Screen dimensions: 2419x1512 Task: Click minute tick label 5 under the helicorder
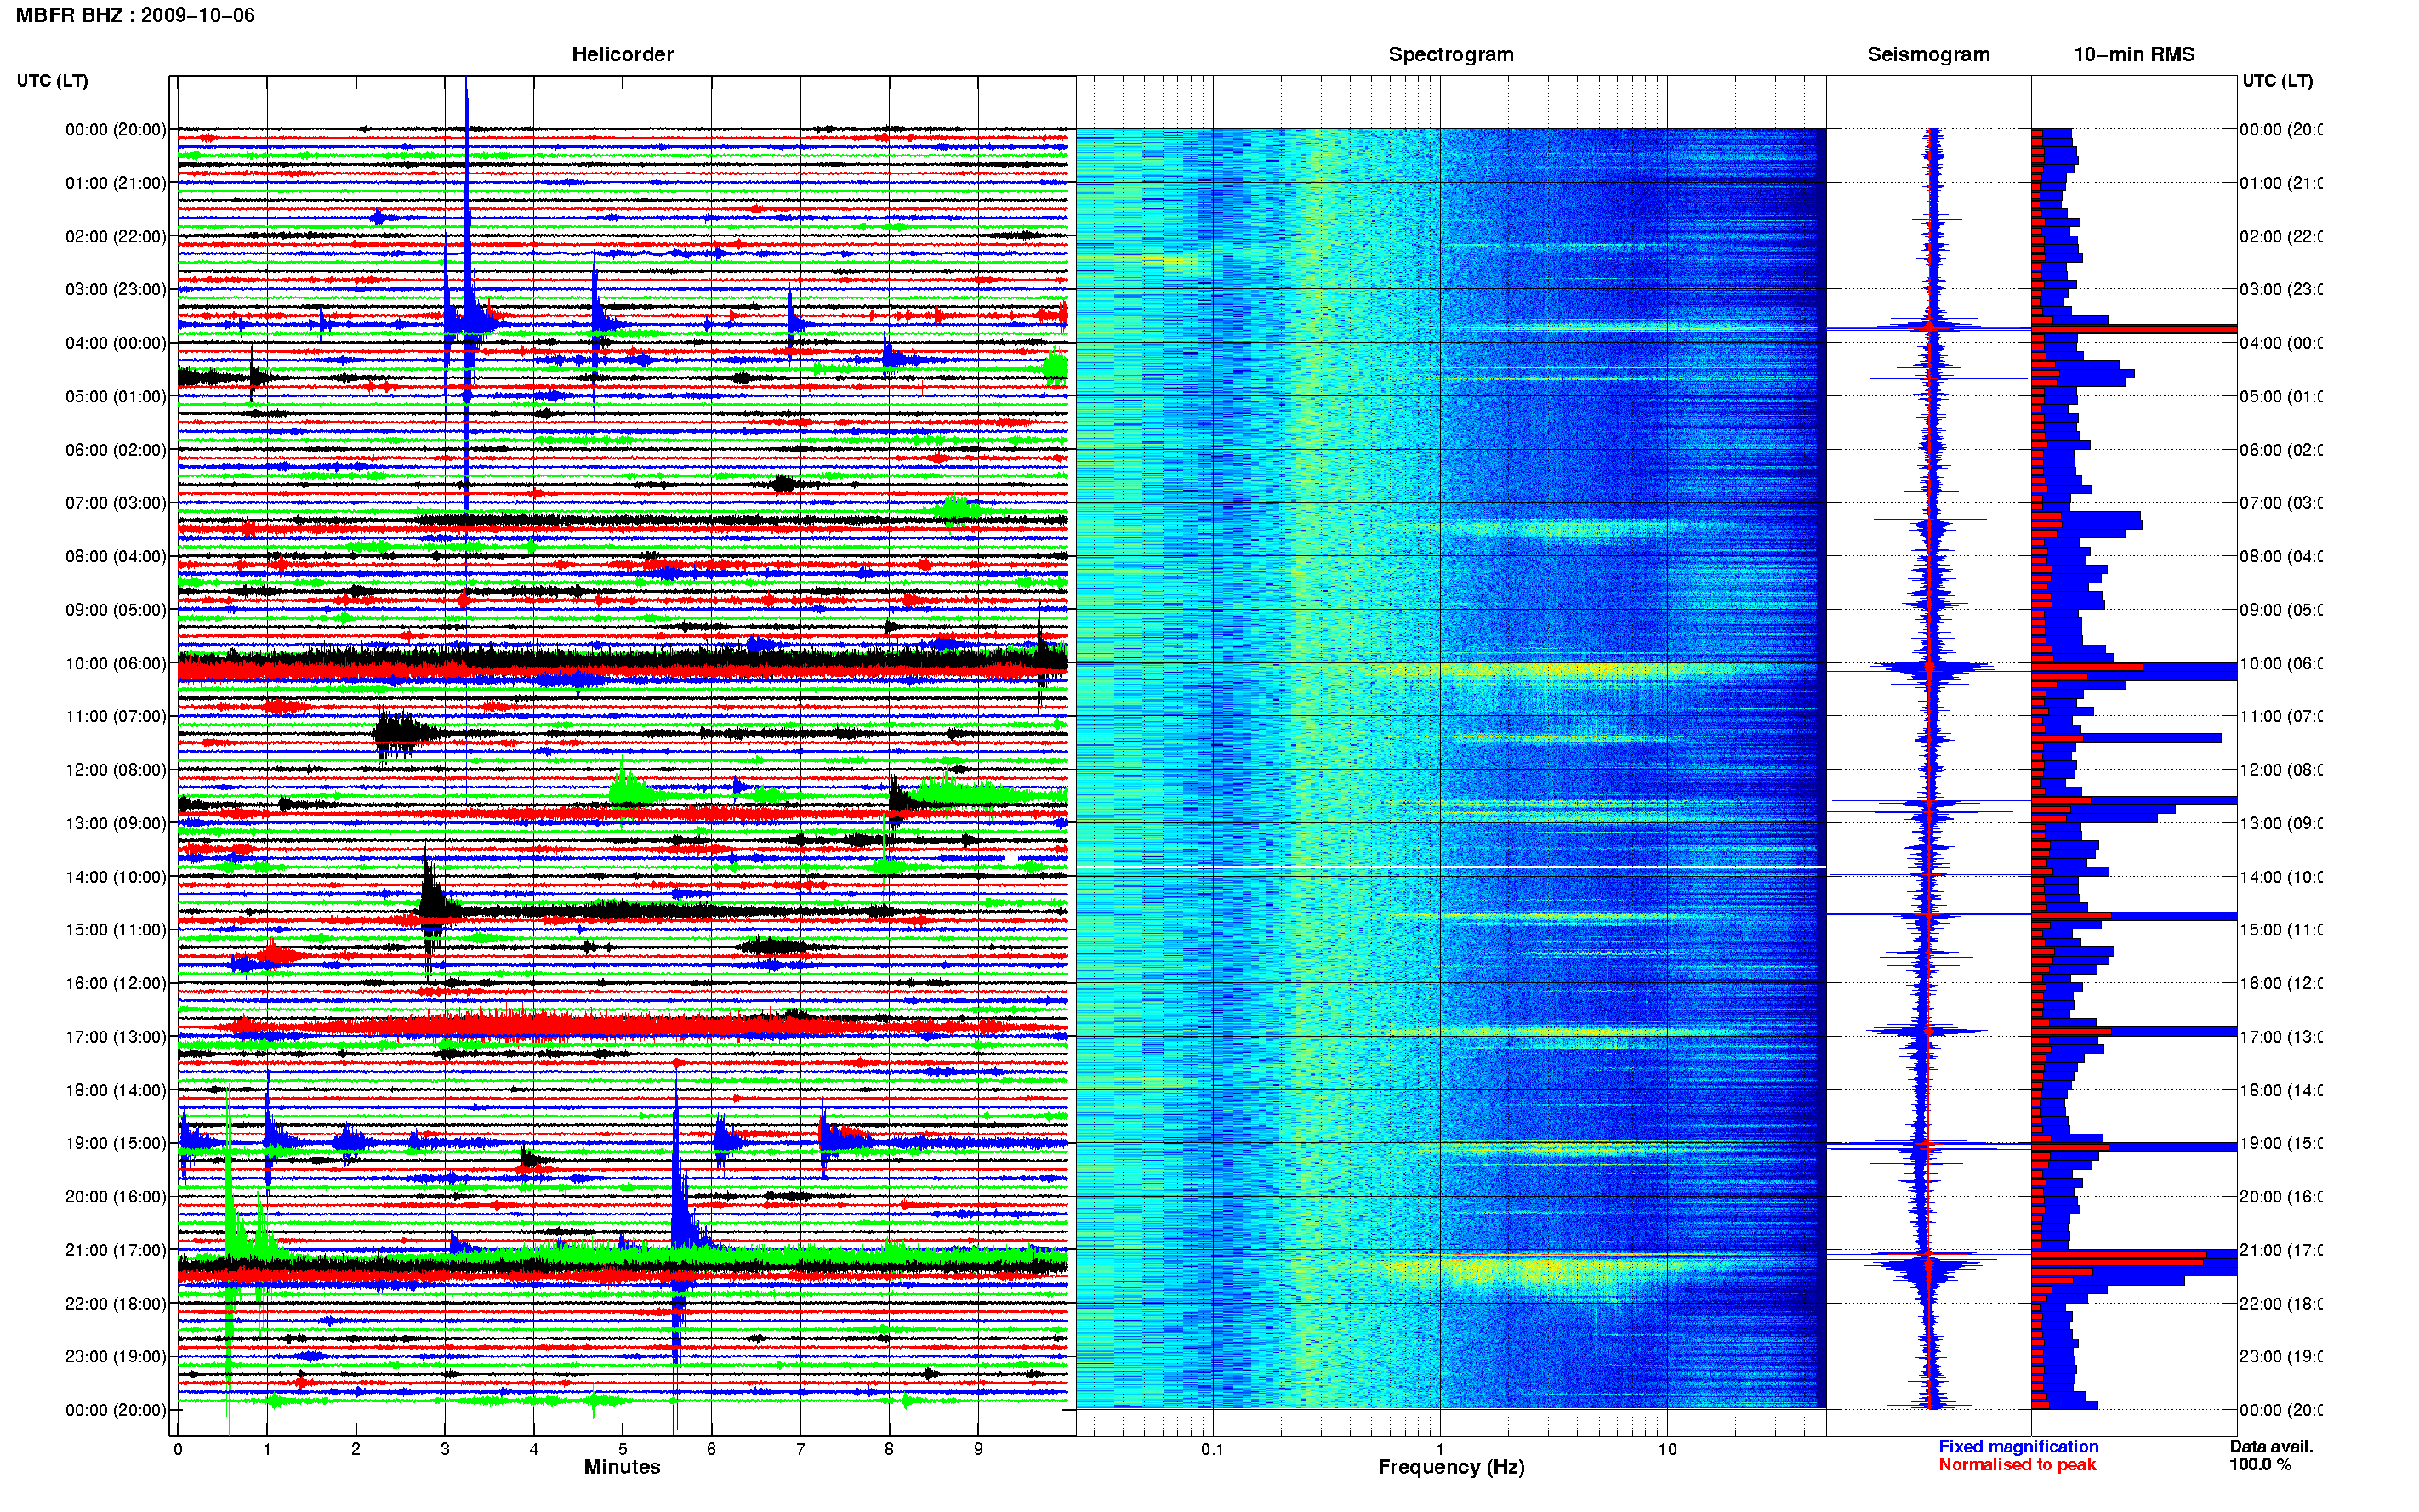click(622, 1449)
